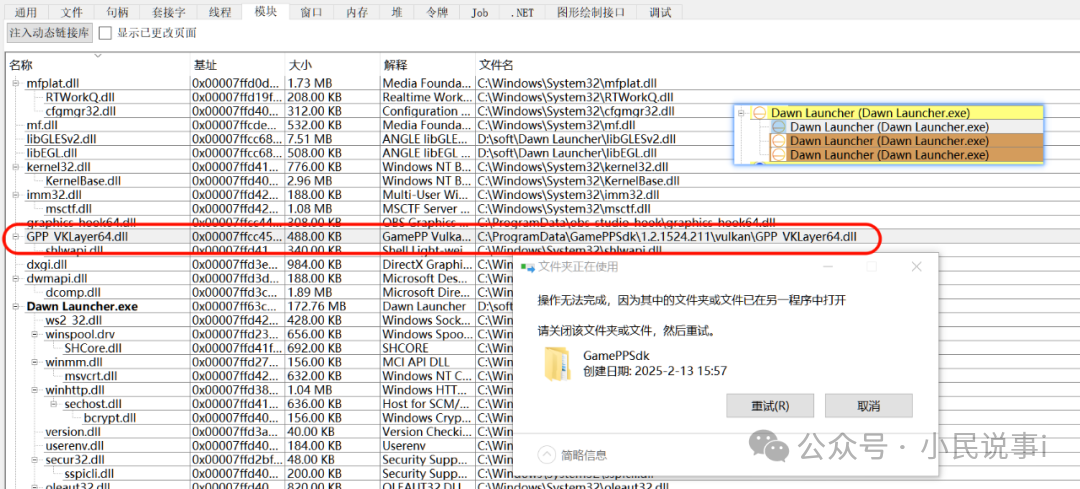Click the 取消 button in dialog

(x=869, y=405)
